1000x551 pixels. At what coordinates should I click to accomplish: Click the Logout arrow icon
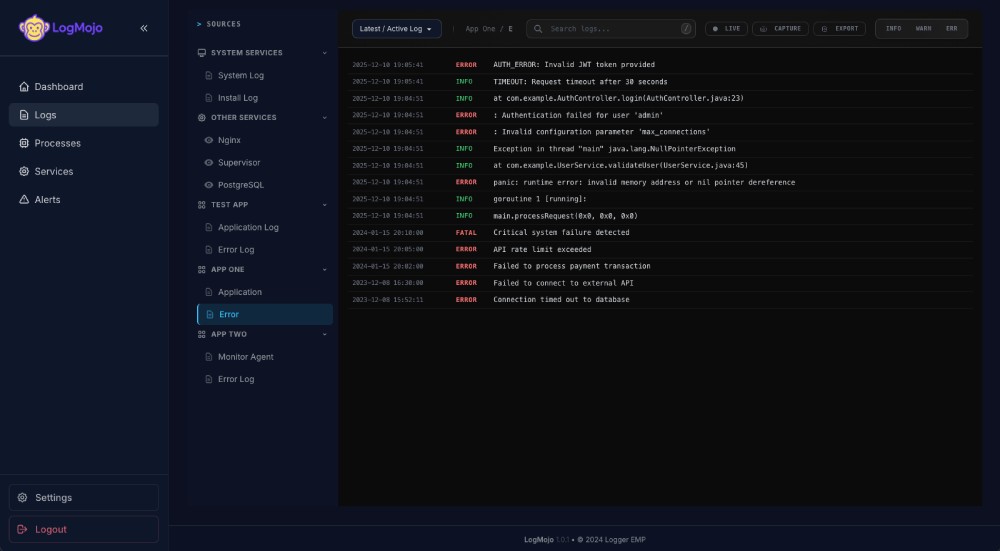(22, 529)
